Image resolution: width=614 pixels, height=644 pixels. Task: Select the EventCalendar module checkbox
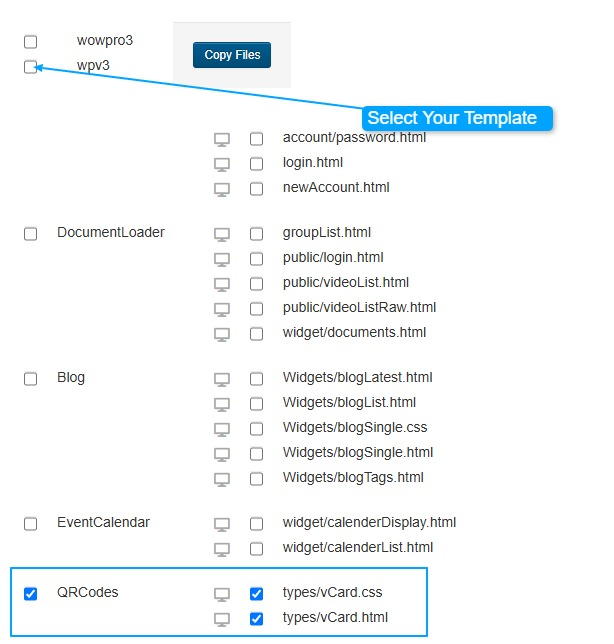coord(31,523)
